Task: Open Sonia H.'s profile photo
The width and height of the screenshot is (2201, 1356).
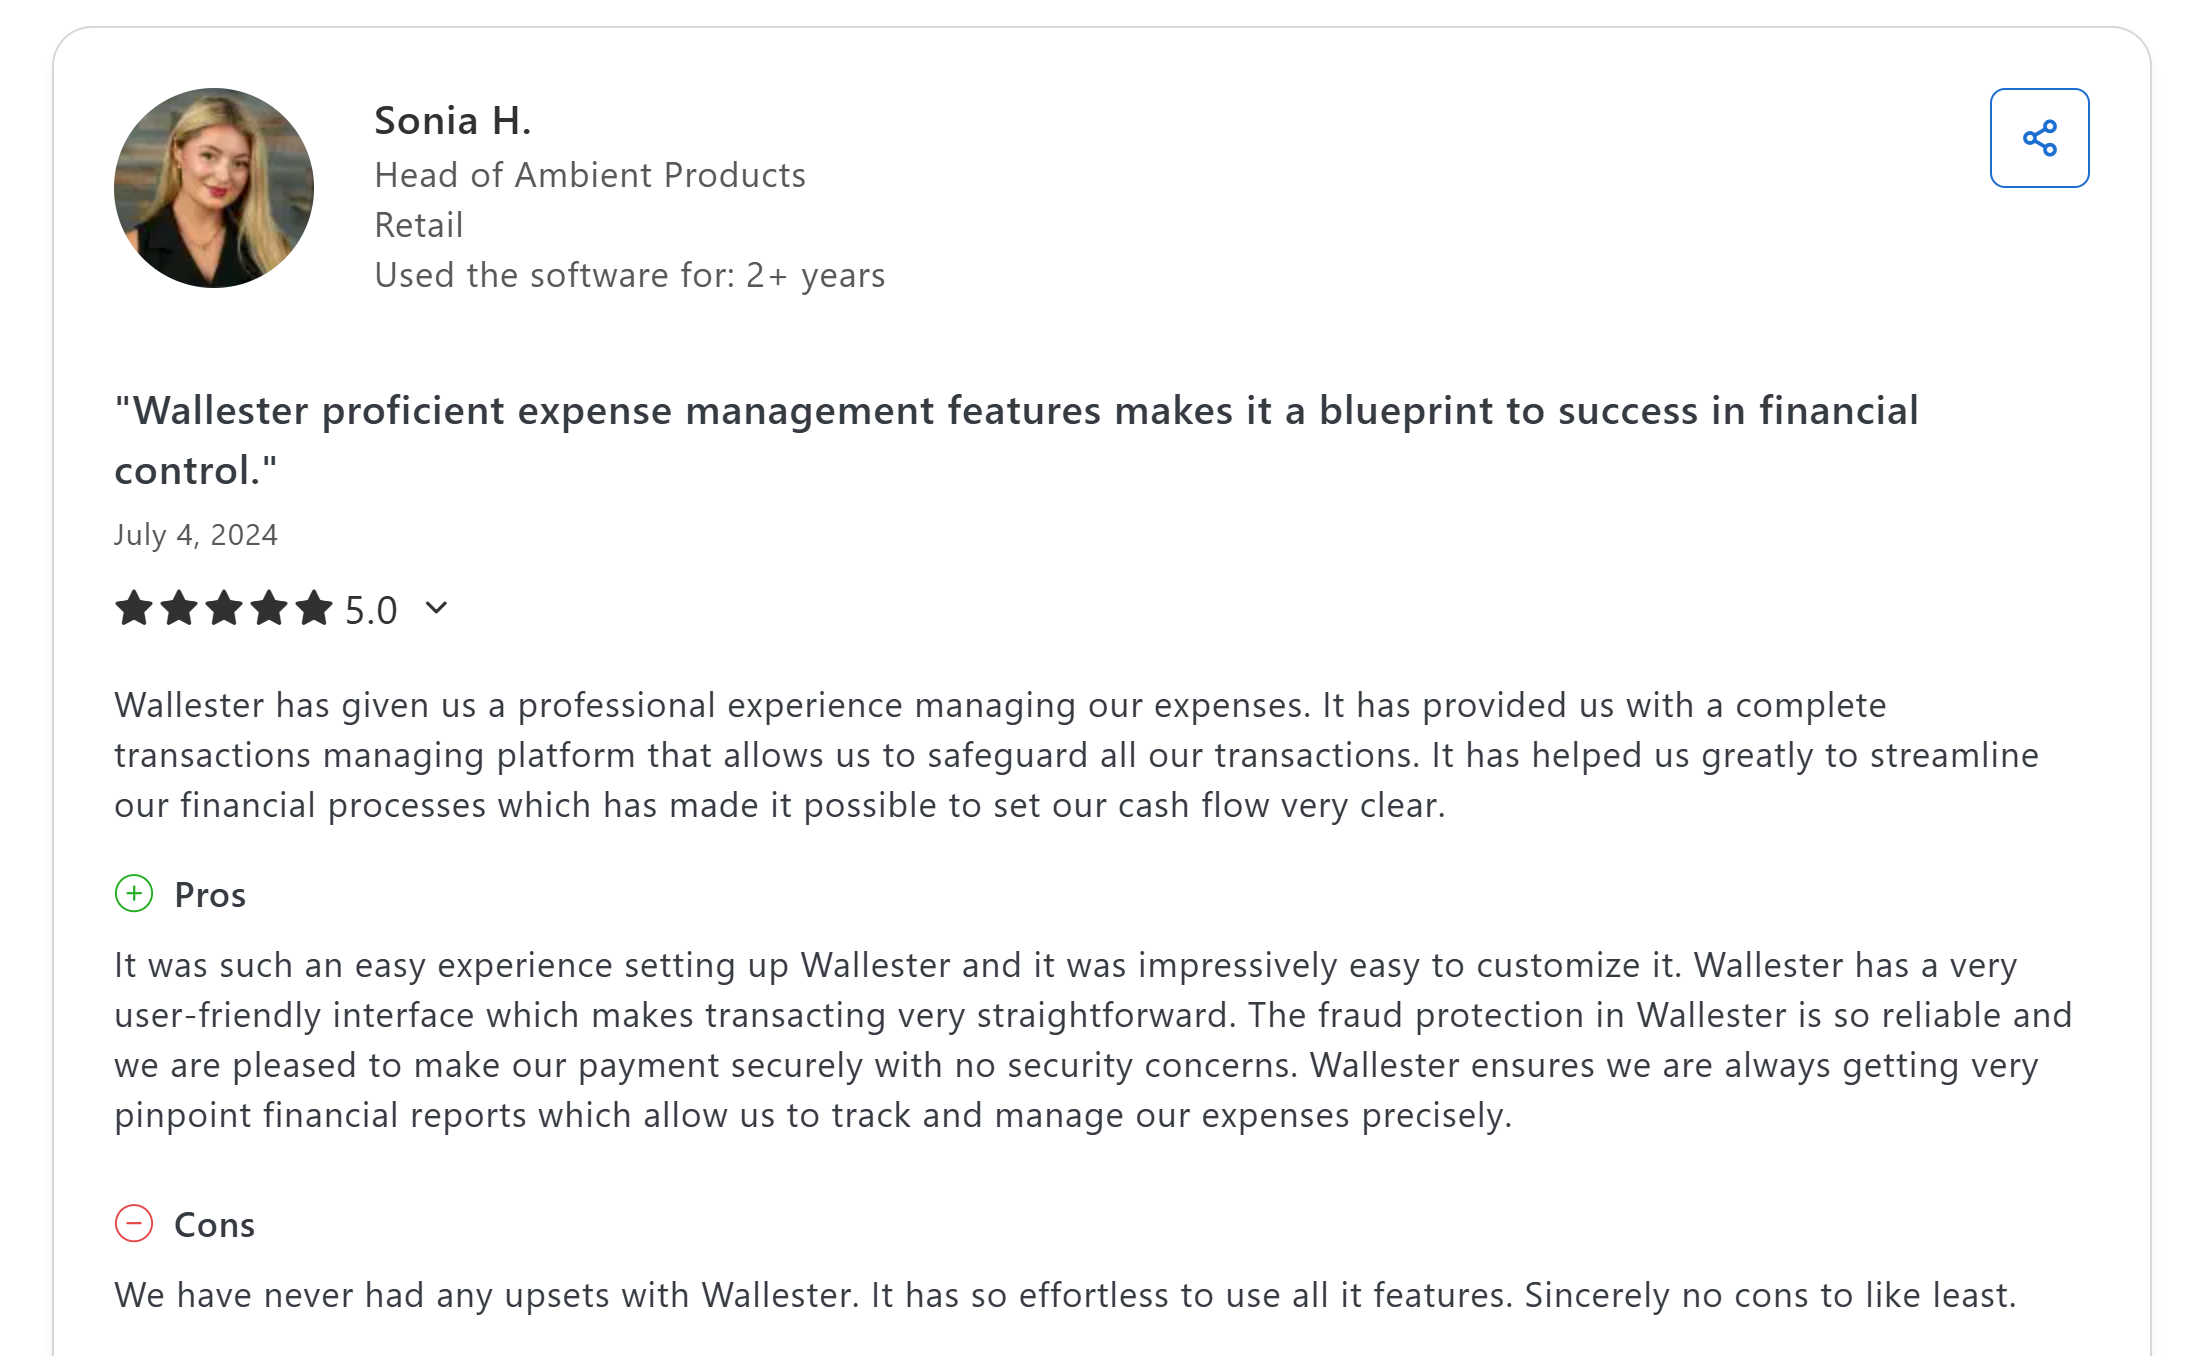Action: click(214, 188)
